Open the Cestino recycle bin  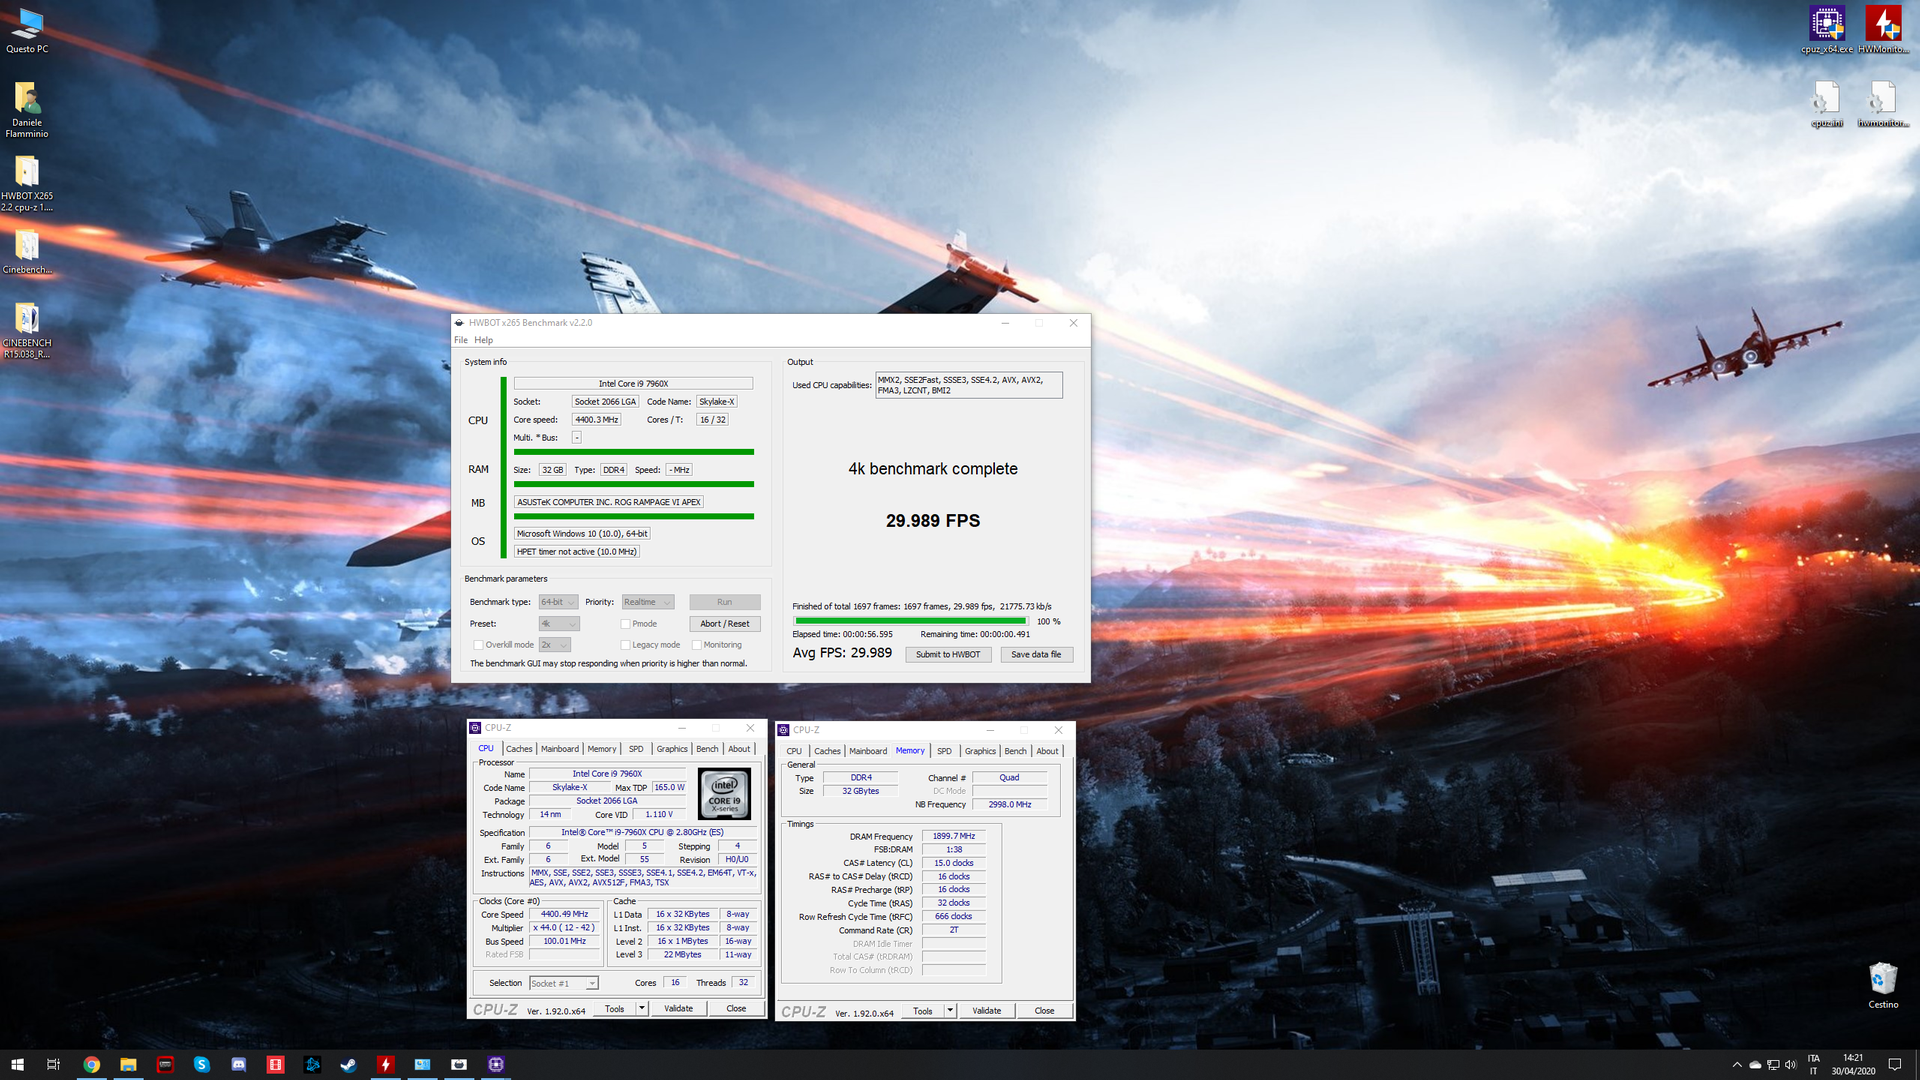tap(1883, 985)
